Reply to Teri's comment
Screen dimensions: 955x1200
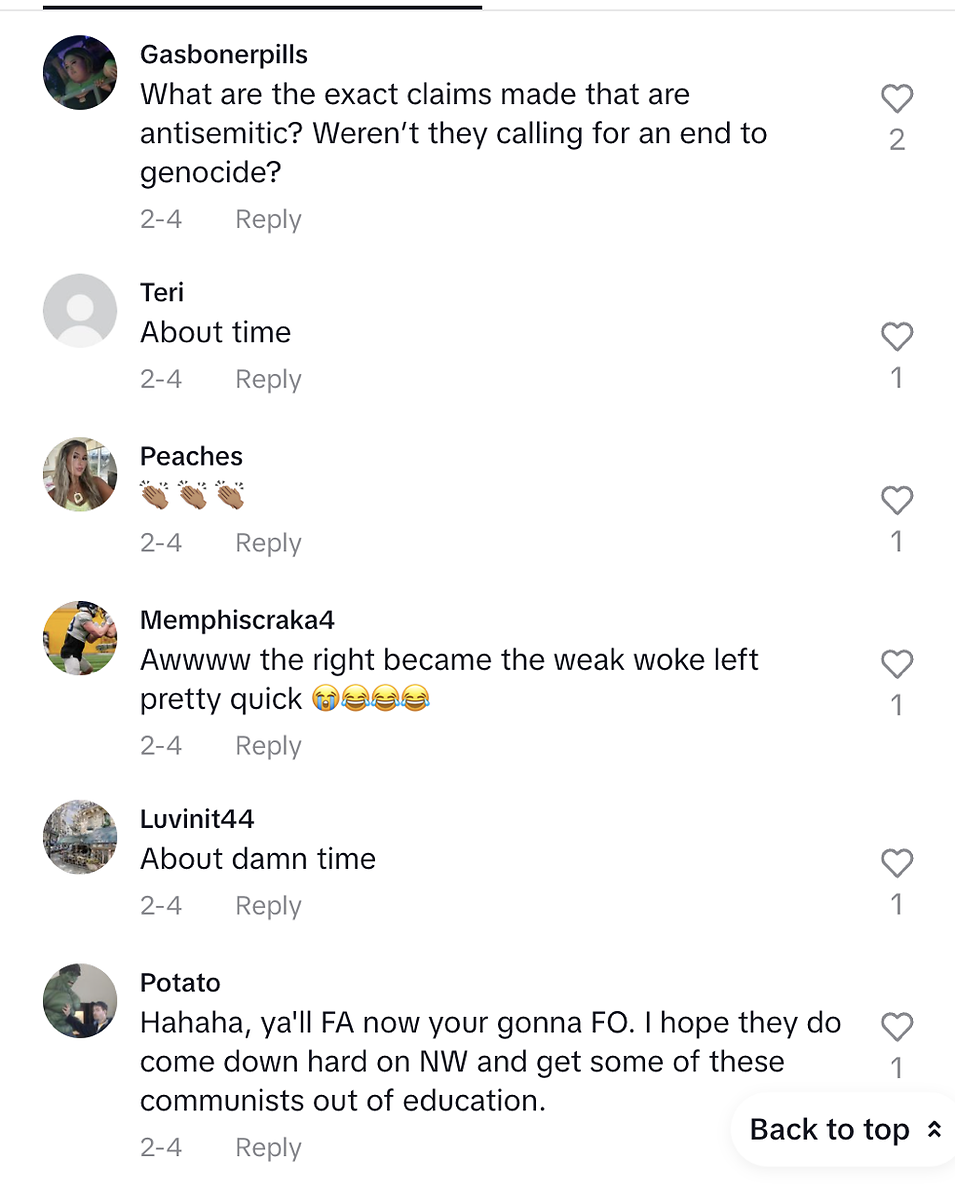[268, 380]
